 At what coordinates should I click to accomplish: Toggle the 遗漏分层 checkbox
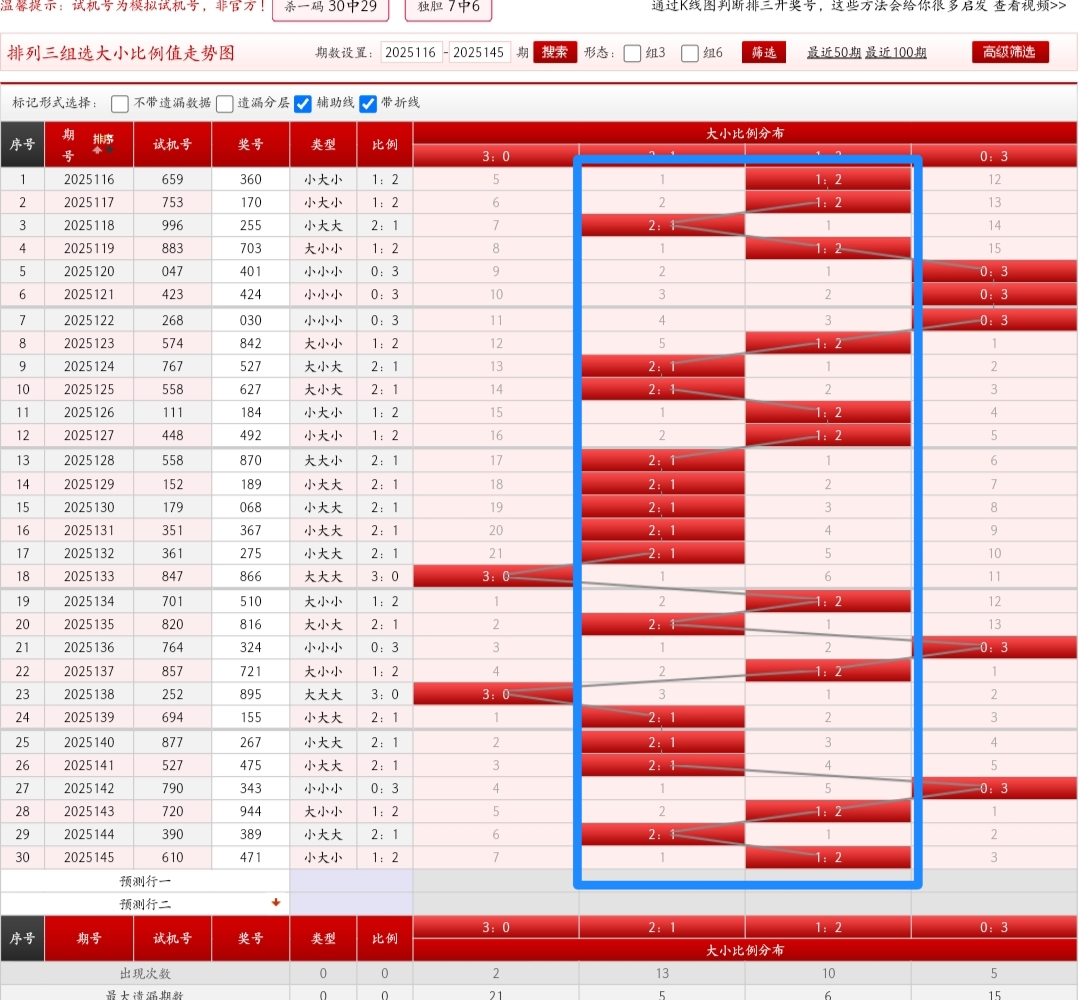pos(225,103)
